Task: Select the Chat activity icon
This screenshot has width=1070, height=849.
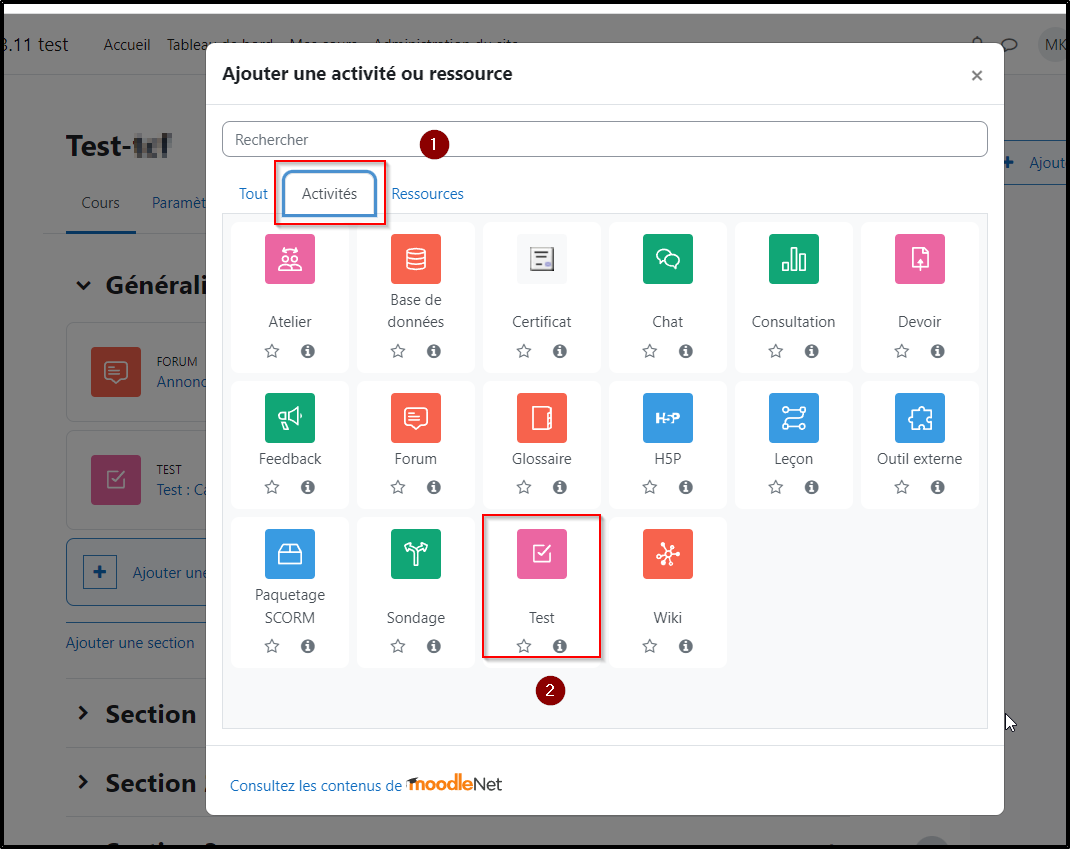Action: point(668,259)
